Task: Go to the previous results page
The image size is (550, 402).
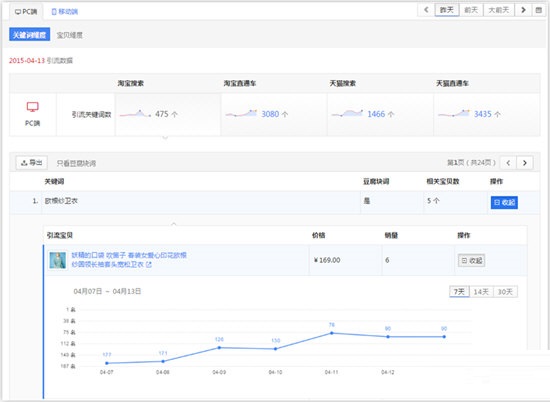Action: click(508, 163)
